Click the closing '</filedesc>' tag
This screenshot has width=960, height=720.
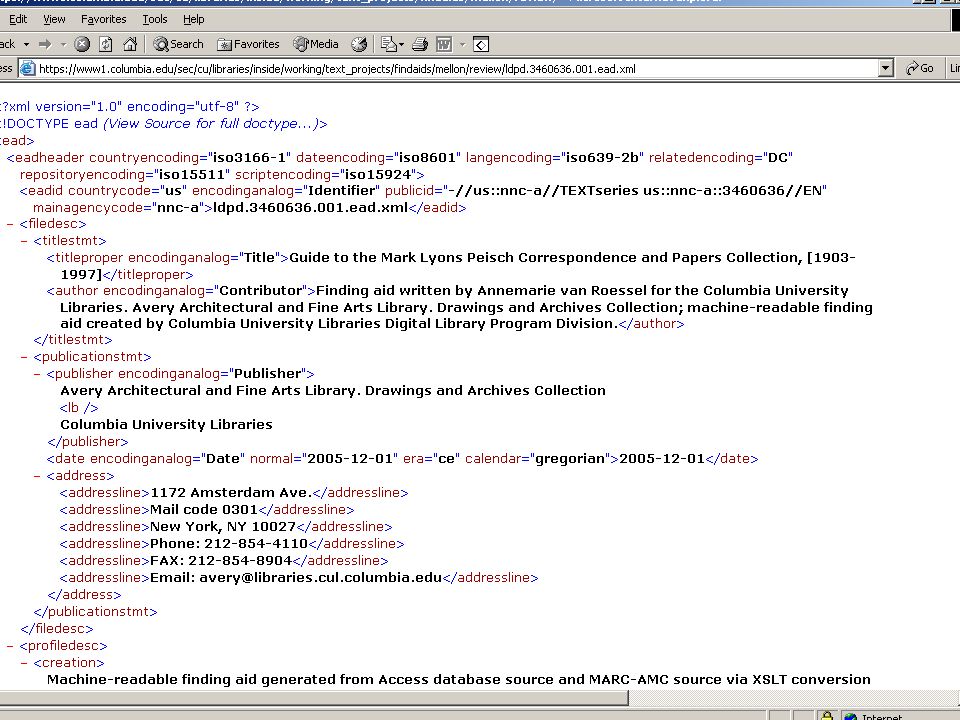point(57,629)
